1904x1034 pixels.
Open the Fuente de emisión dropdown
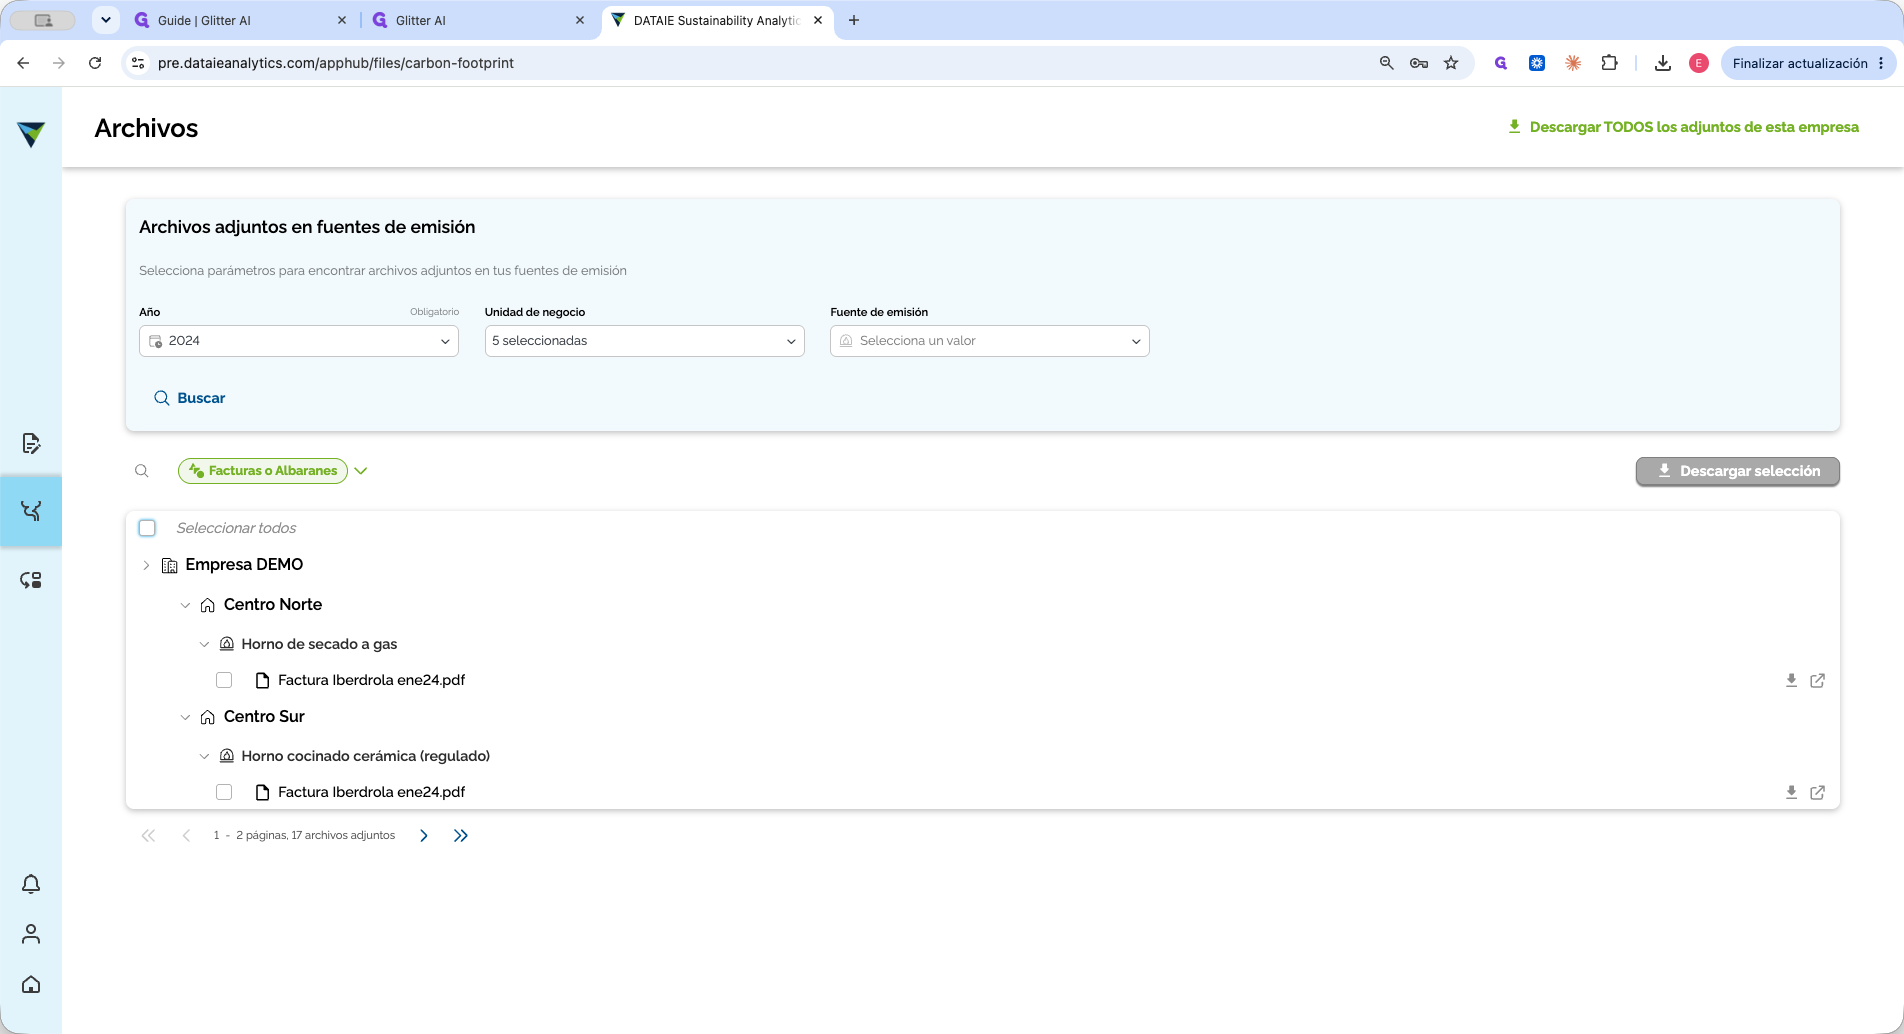(990, 341)
